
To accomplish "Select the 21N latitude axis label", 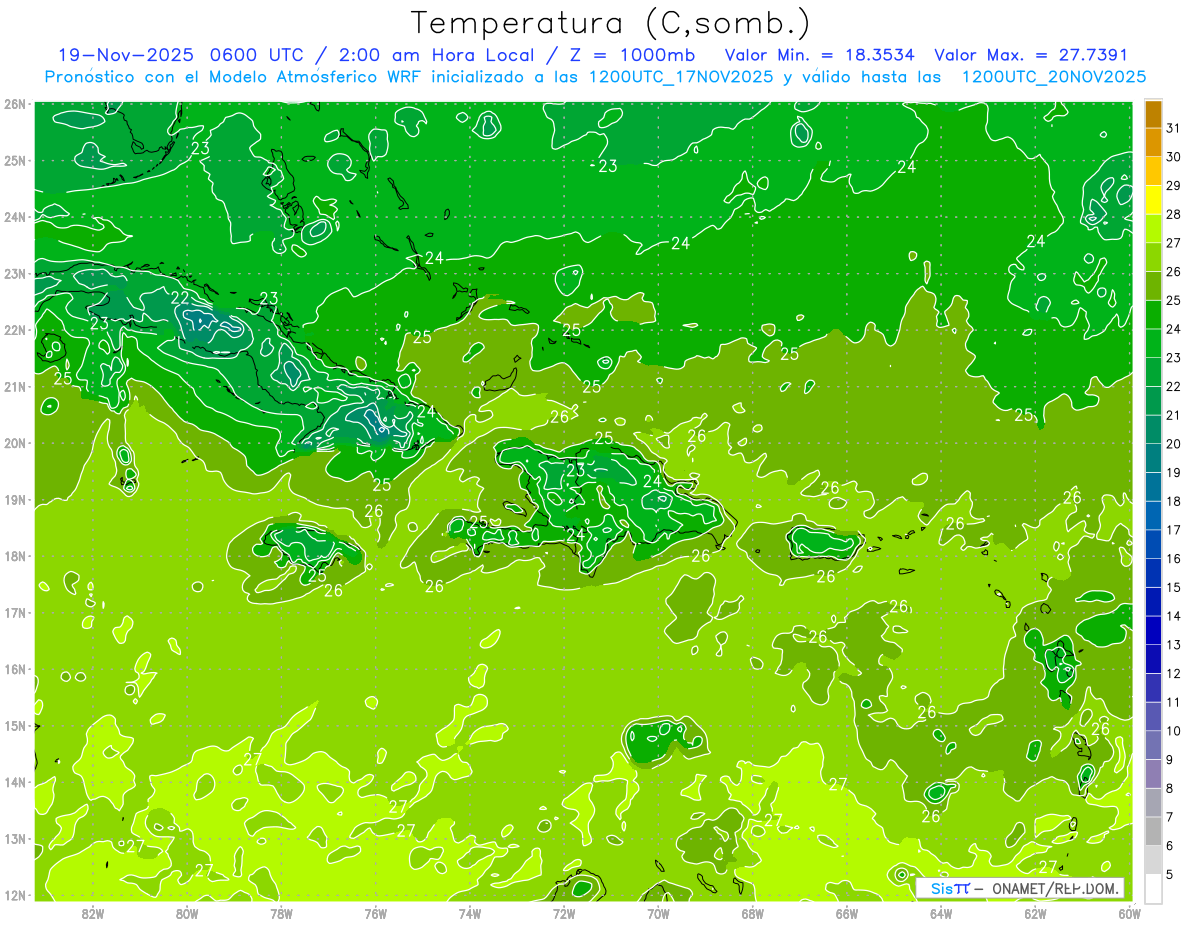I will [x=15, y=386].
